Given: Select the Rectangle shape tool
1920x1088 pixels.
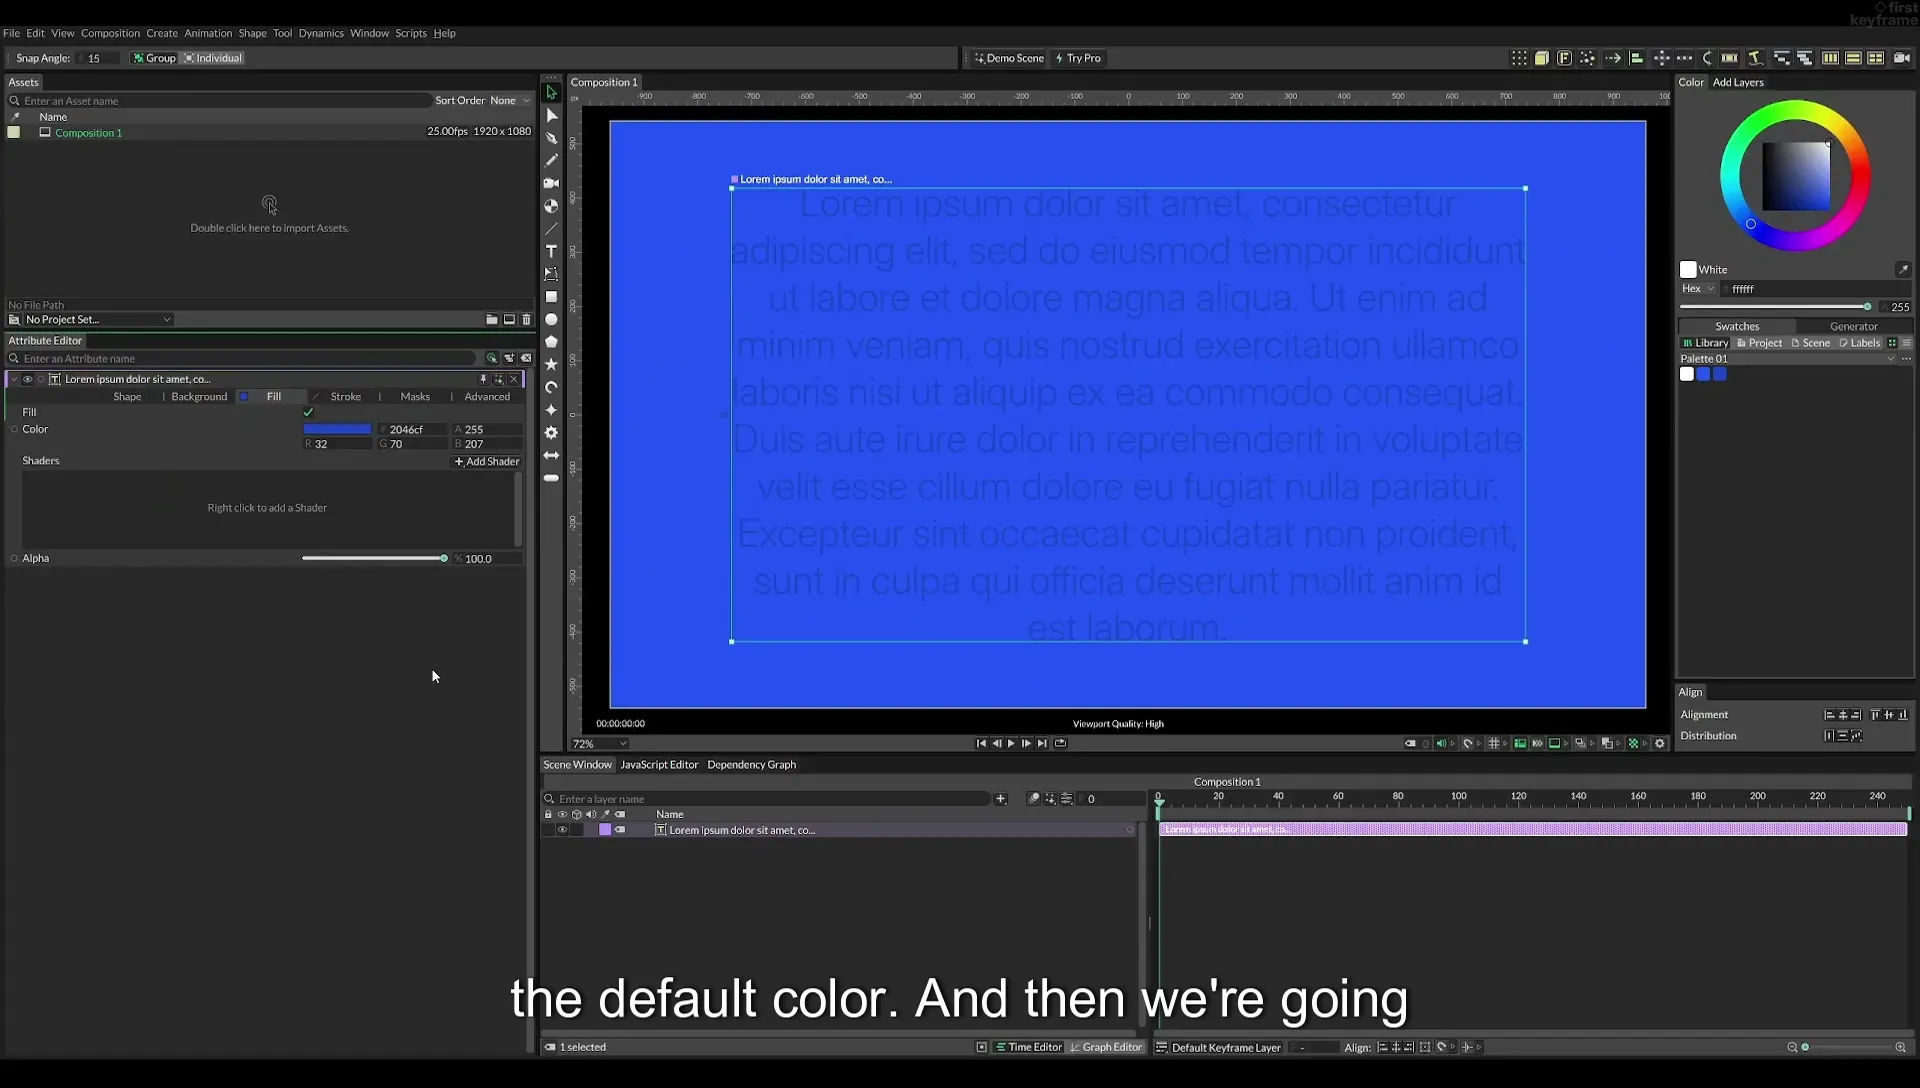Looking at the screenshot, I should coord(551,297).
